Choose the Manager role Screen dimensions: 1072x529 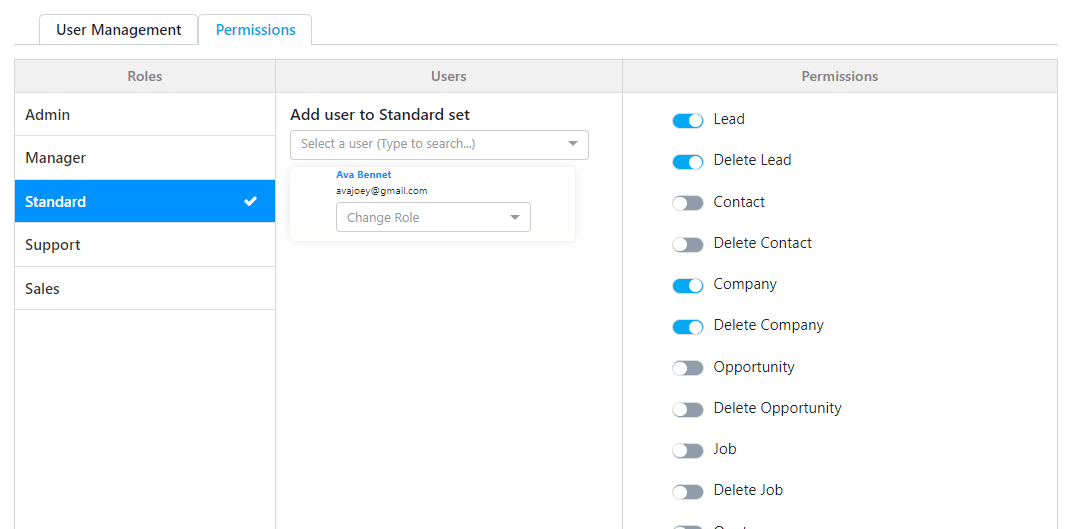145,158
